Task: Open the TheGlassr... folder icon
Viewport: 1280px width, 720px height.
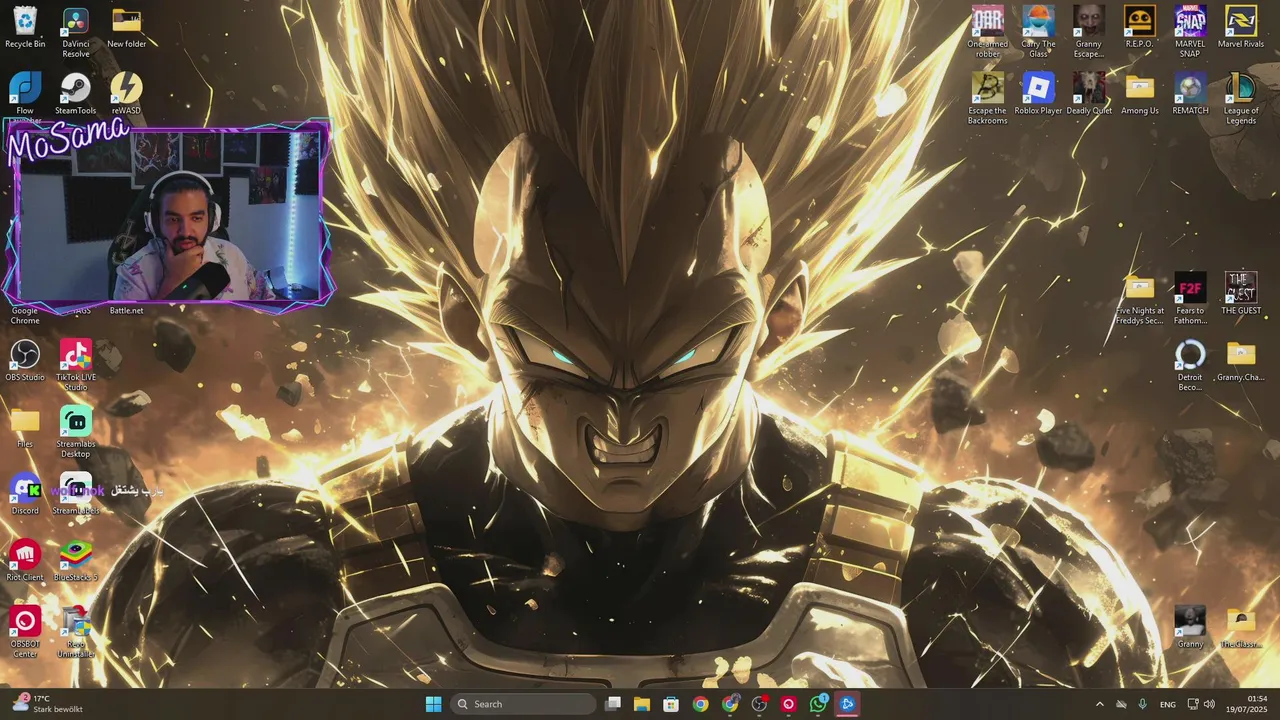Action: tap(1241, 627)
